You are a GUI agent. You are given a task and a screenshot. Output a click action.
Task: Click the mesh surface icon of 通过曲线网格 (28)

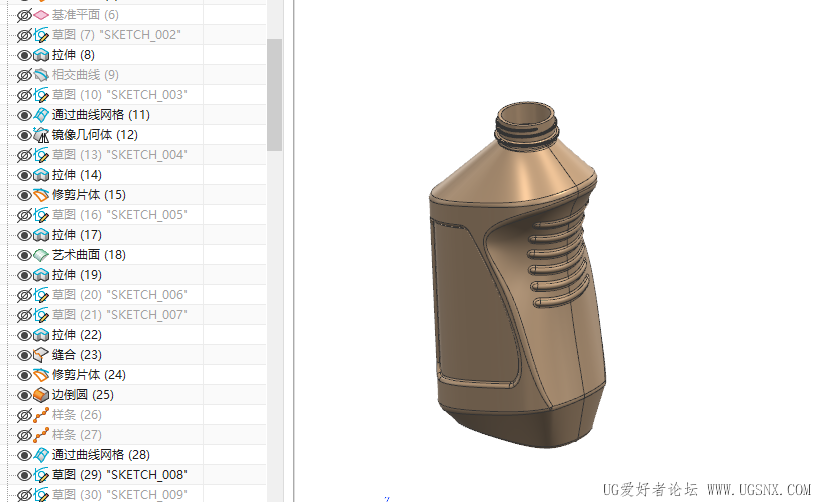pos(41,455)
